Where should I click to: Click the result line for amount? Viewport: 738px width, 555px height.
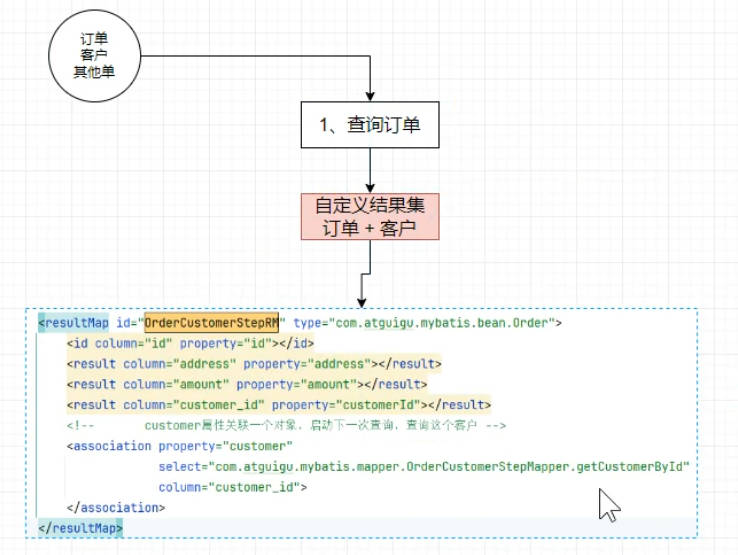(x=246, y=384)
